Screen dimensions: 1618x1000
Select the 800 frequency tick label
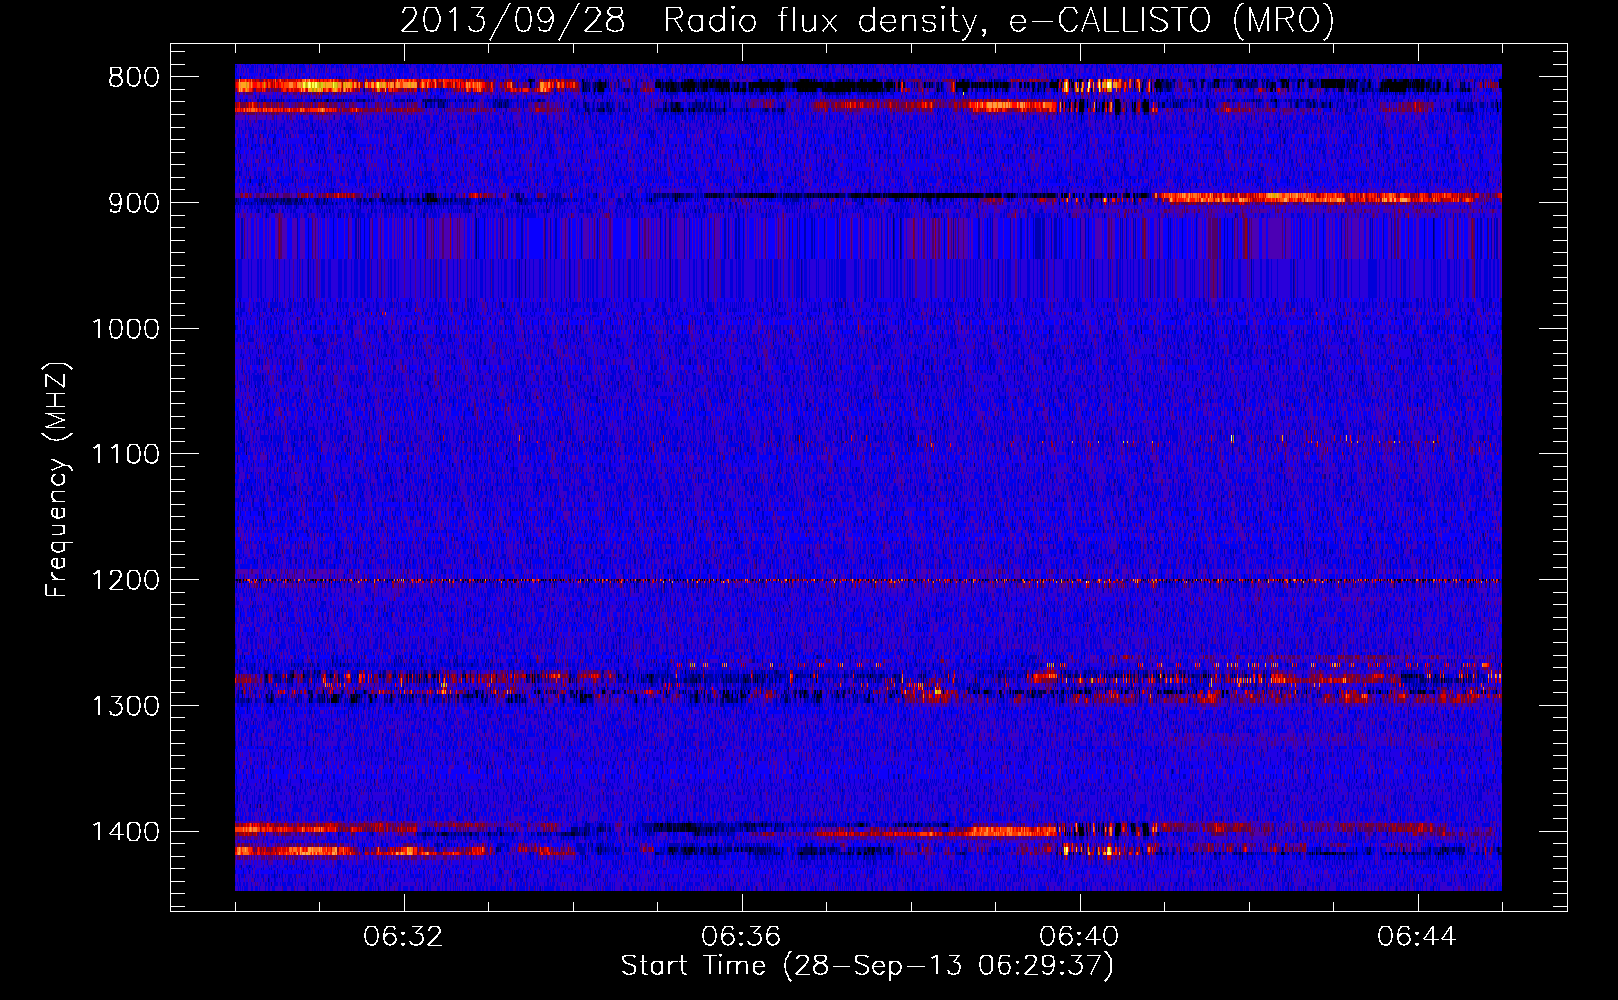[x=133, y=78]
